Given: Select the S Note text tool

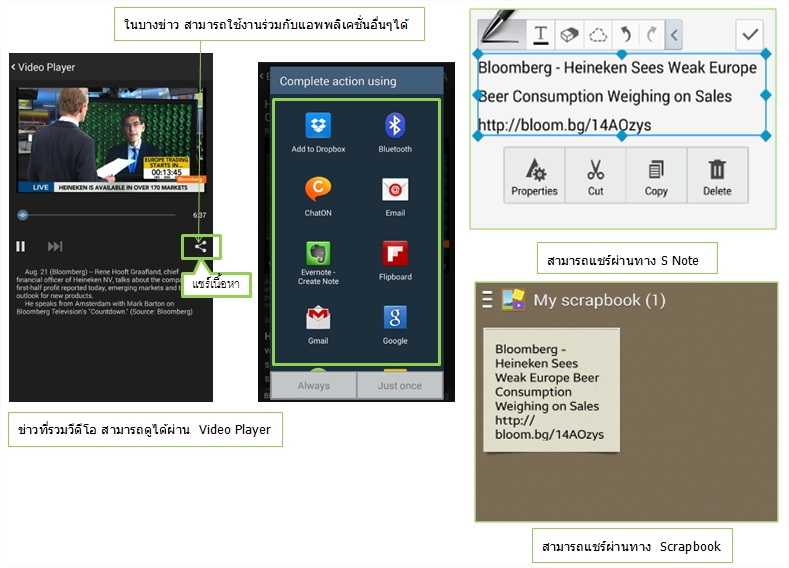Looking at the screenshot, I should (x=540, y=34).
